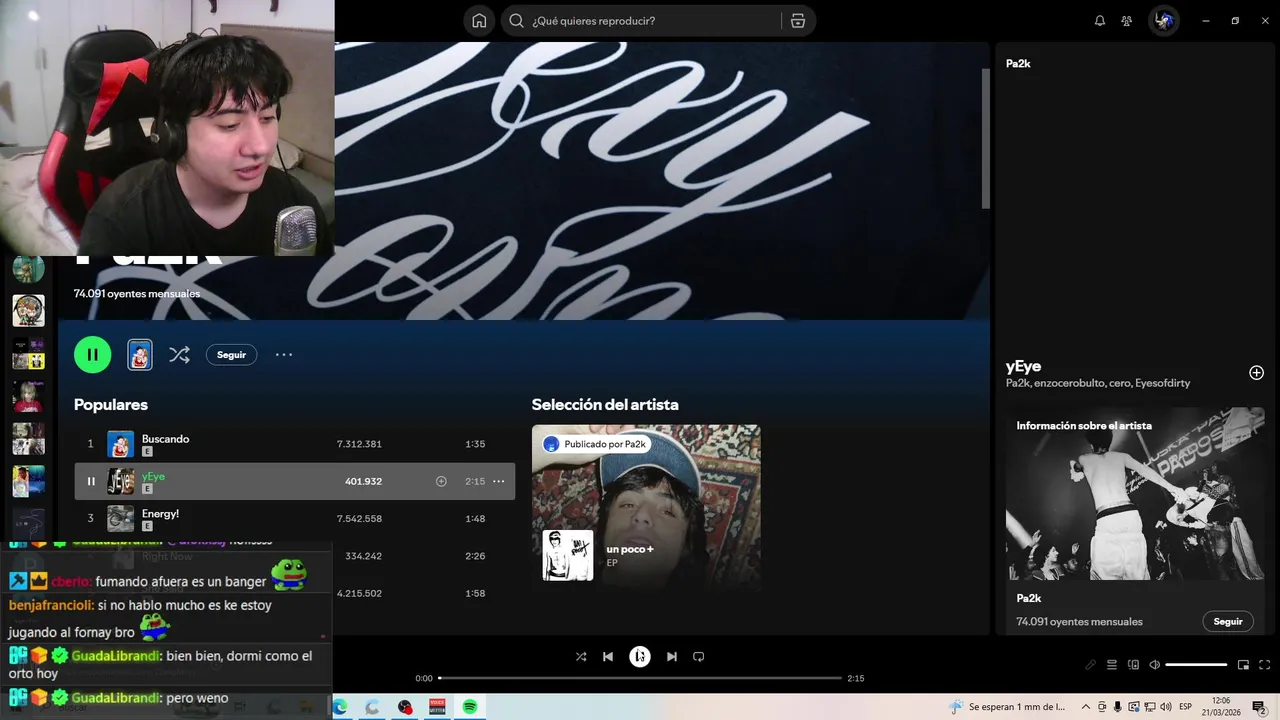1280x720 pixels.
Task: Toggle repeat in the player bar
Action: (x=699, y=657)
